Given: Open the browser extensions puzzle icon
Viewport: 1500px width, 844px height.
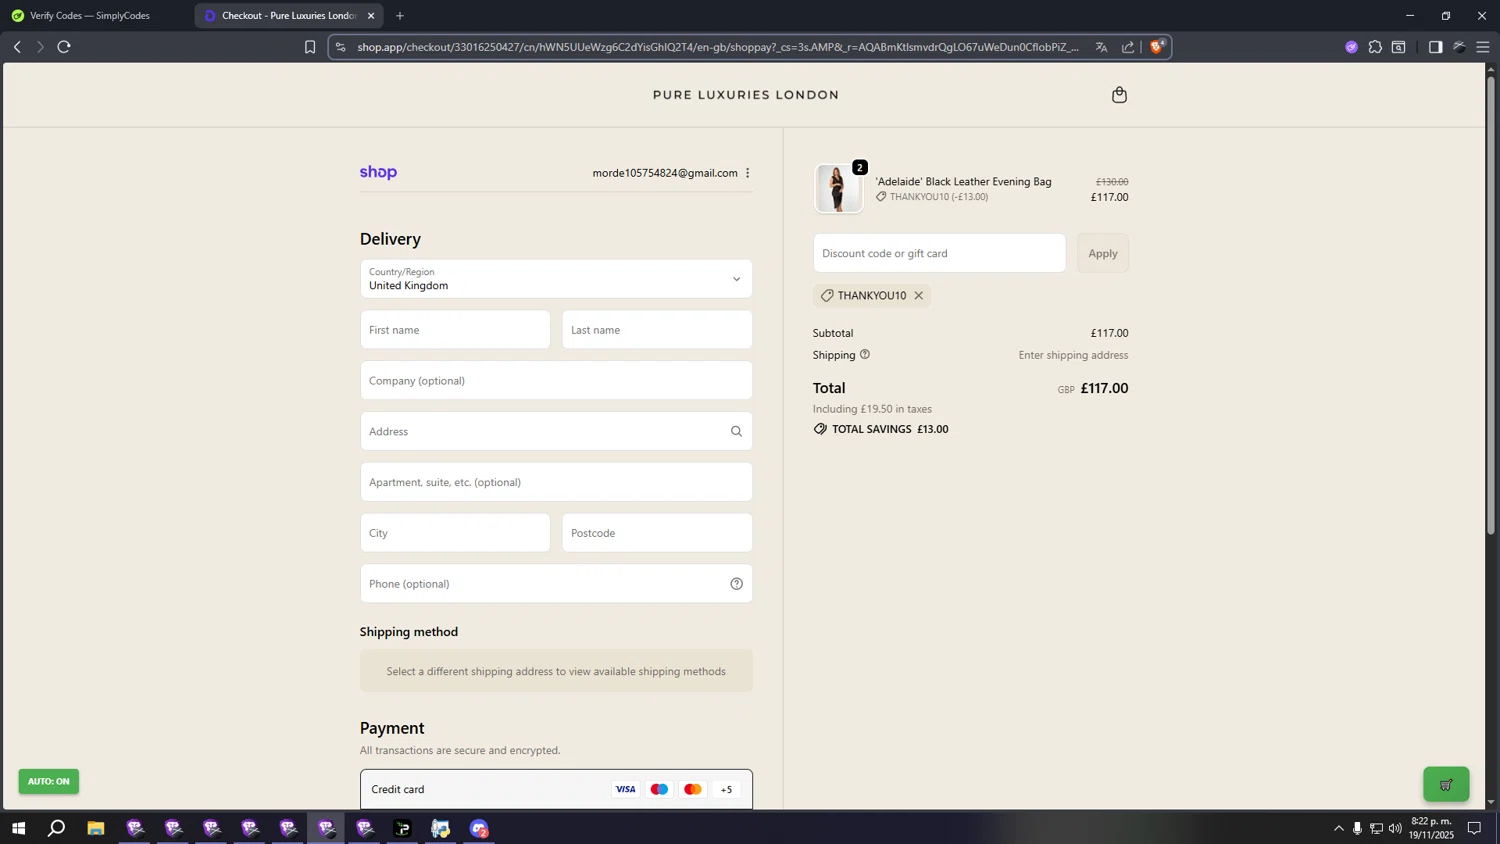Looking at the screenshot, I should point(1375,47).
